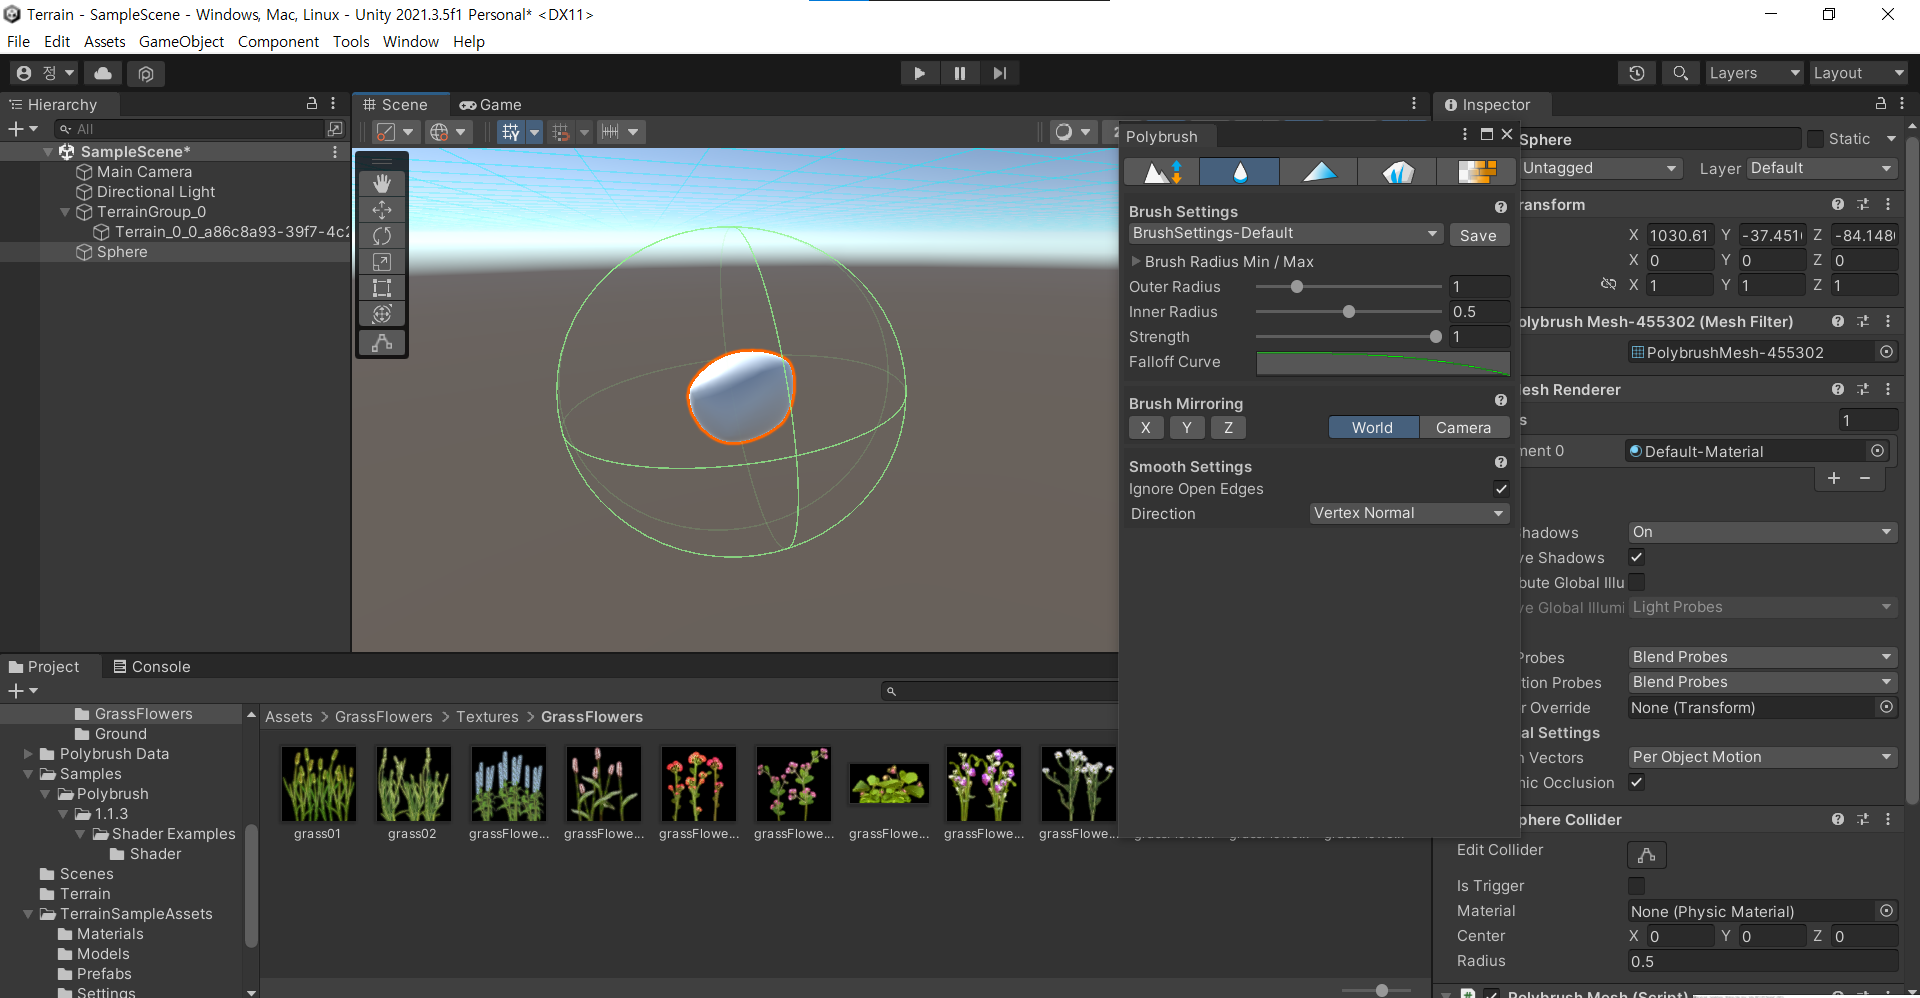Image resolution: width=1920 pixels, height=998 pixels.
Task: Open the Component menu
Action: point(278,42)
